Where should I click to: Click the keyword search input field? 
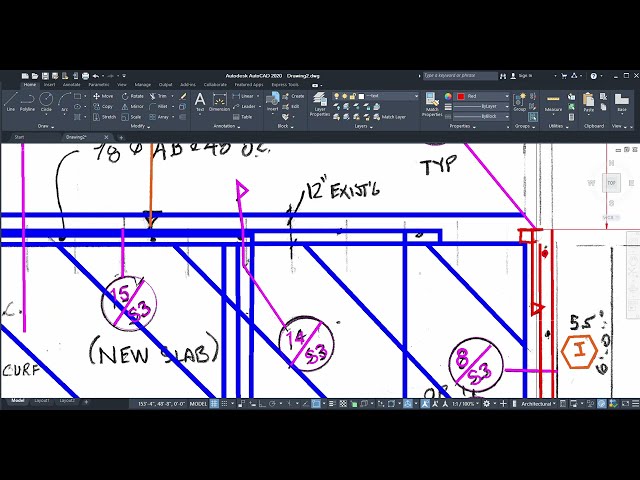coord(460,76)
